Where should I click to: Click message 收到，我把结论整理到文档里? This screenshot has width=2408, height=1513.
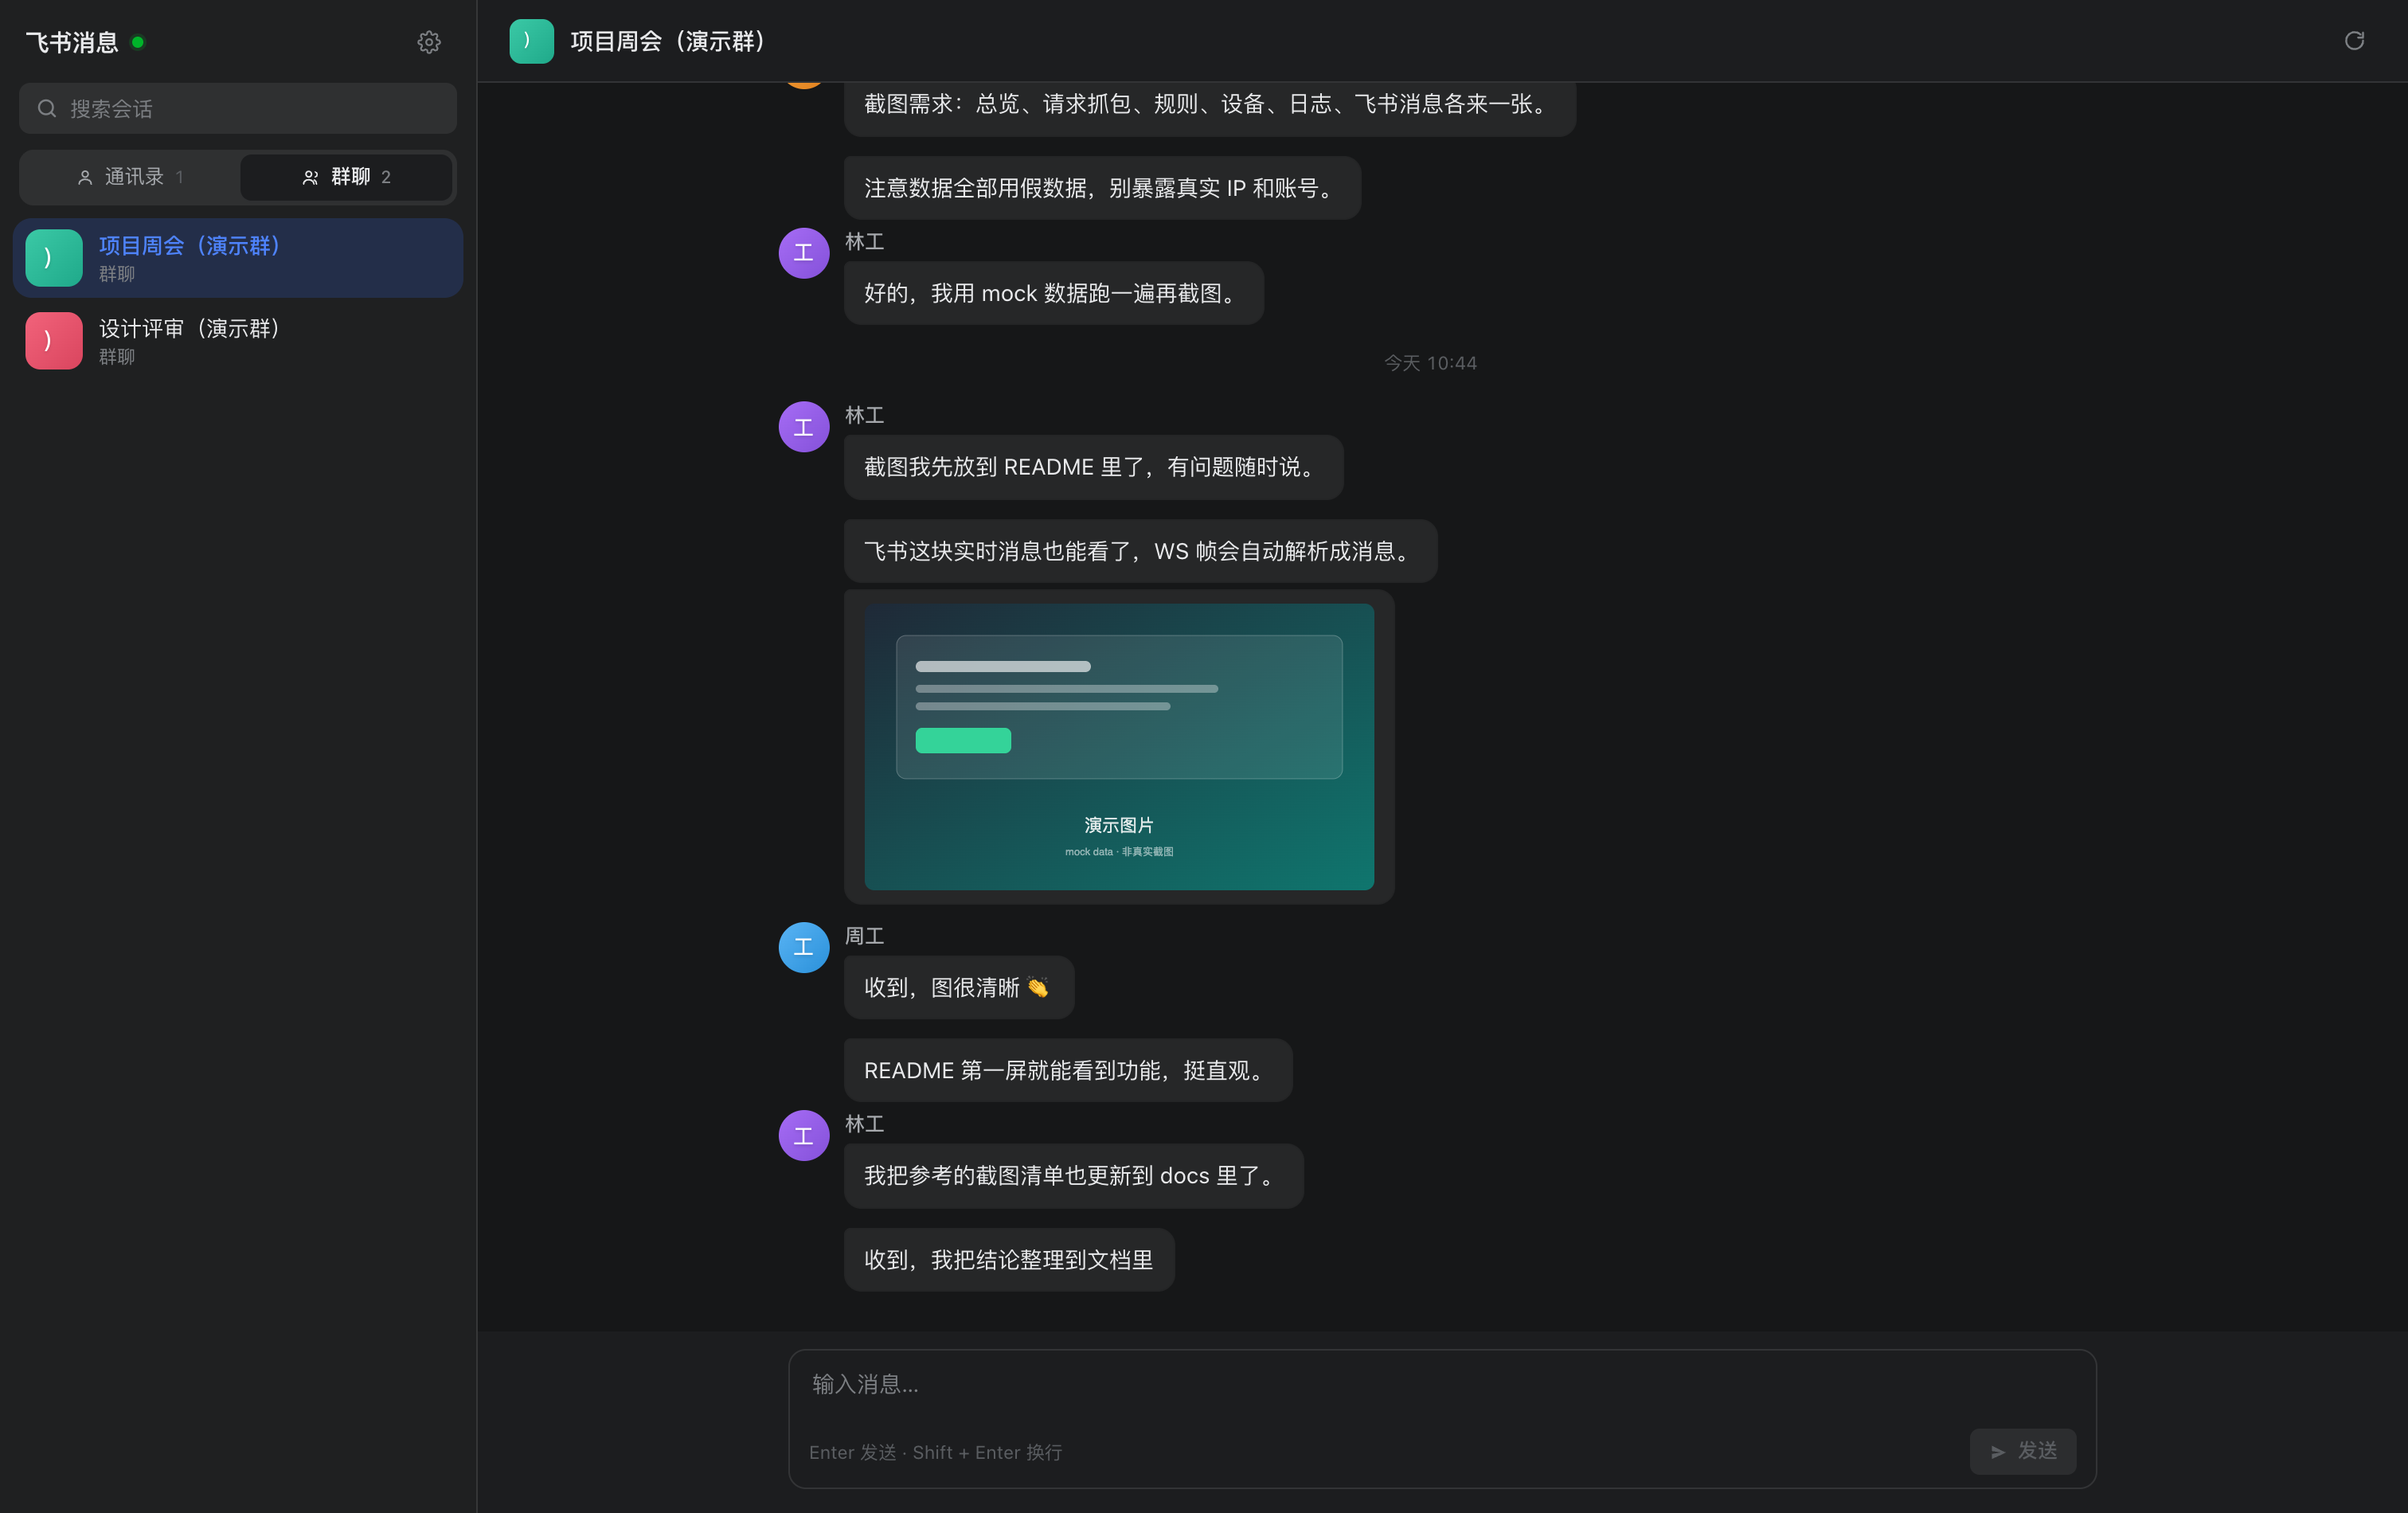[x=1009, y=1260]
